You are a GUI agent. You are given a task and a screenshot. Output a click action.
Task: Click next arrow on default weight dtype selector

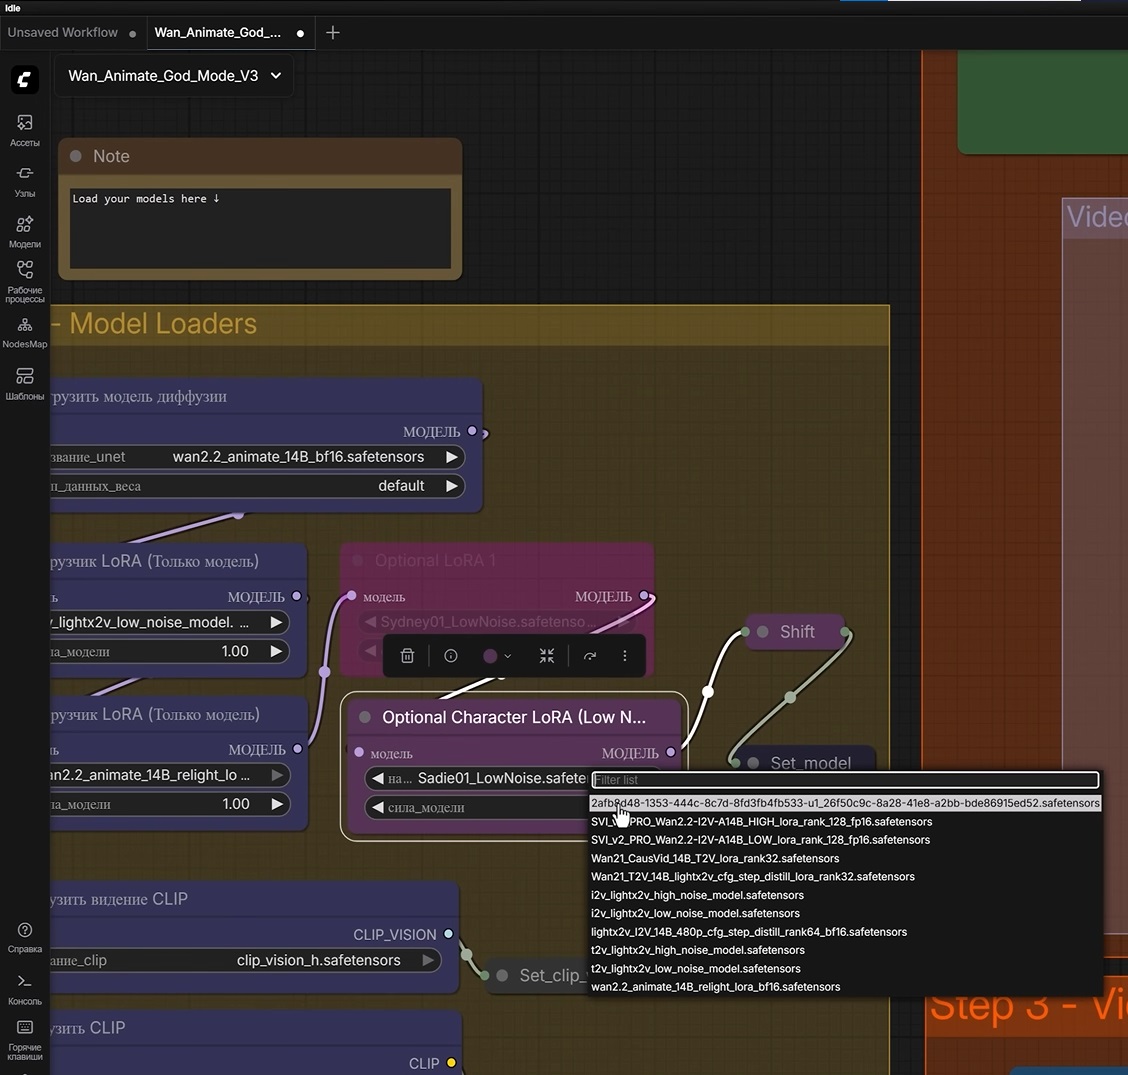(451, 486)
